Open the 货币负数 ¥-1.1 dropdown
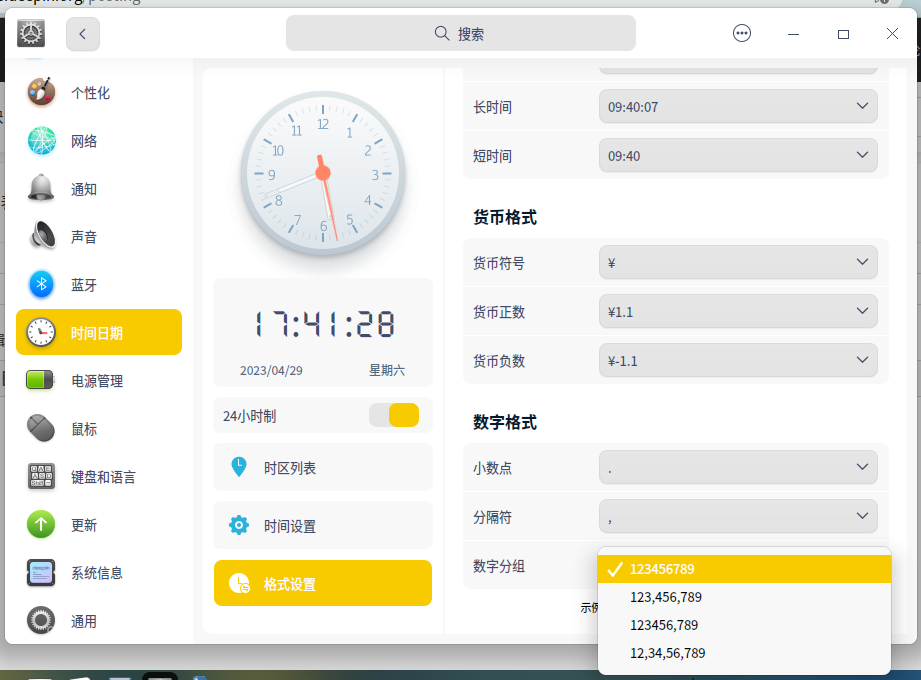 tap(738, 361)
